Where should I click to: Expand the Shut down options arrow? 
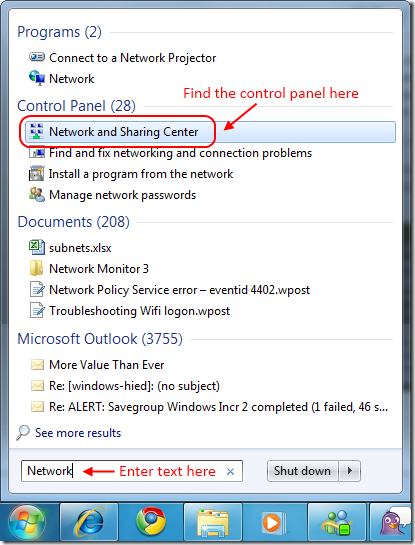tap(350, 471)
